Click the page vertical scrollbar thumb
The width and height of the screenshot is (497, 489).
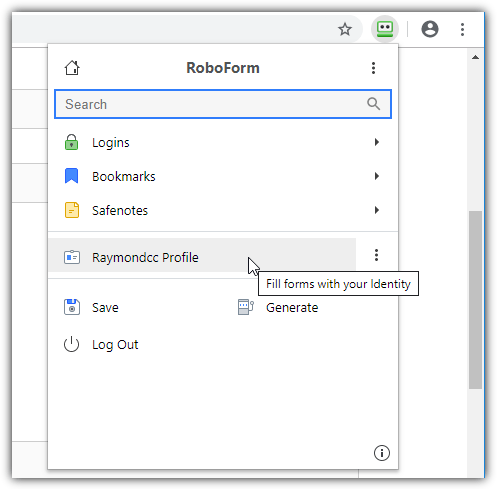[x=475, y=299]
